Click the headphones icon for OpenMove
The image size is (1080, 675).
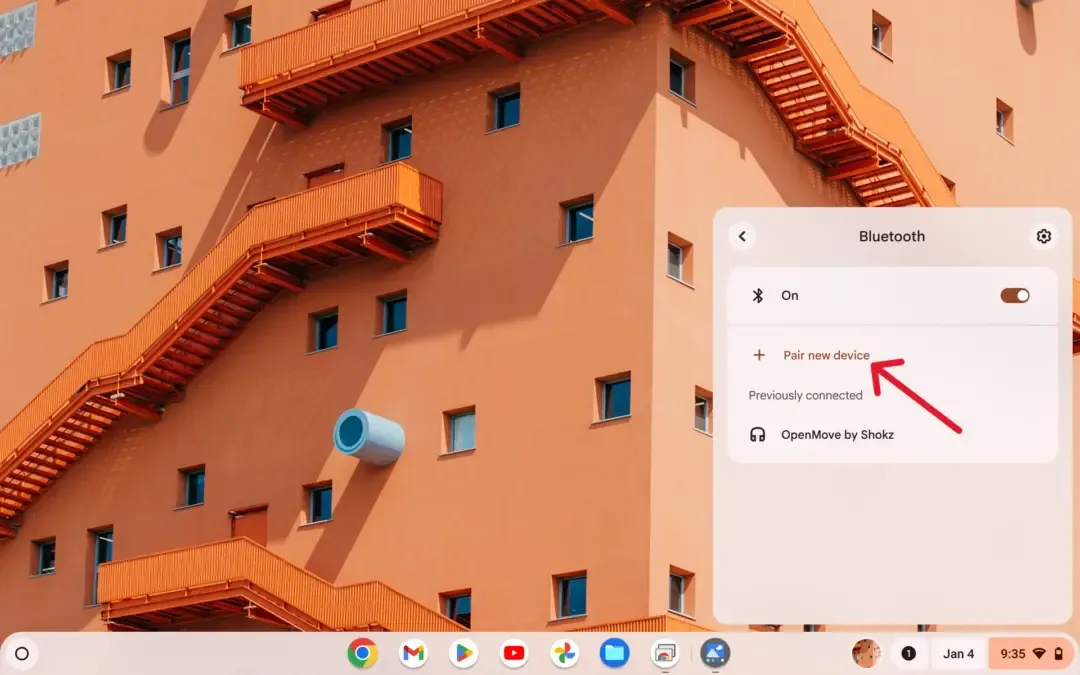[757, 435]
